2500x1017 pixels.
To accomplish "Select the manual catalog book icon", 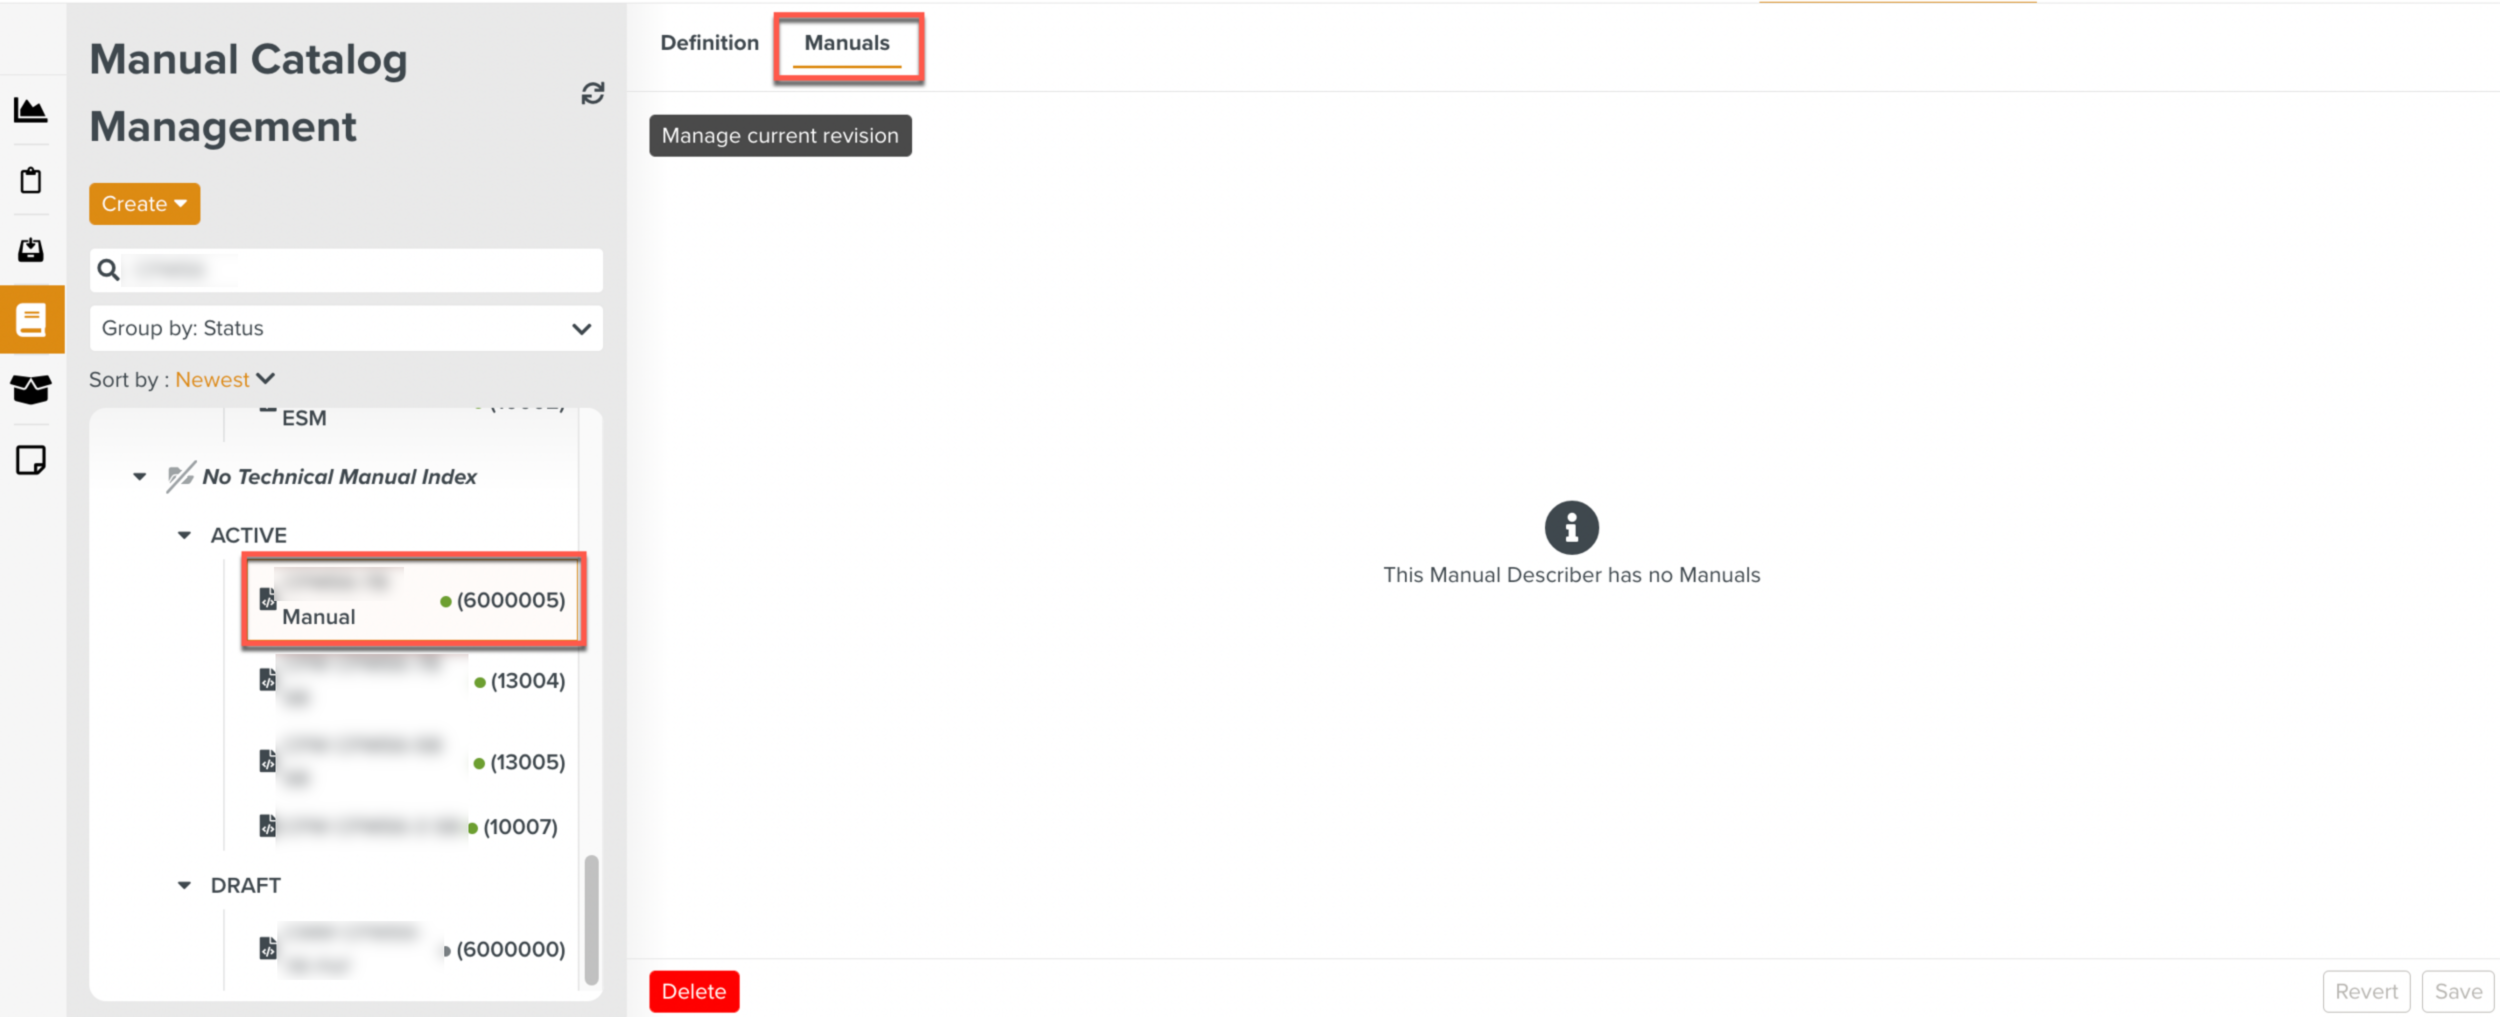I will [x=31, y=320].
